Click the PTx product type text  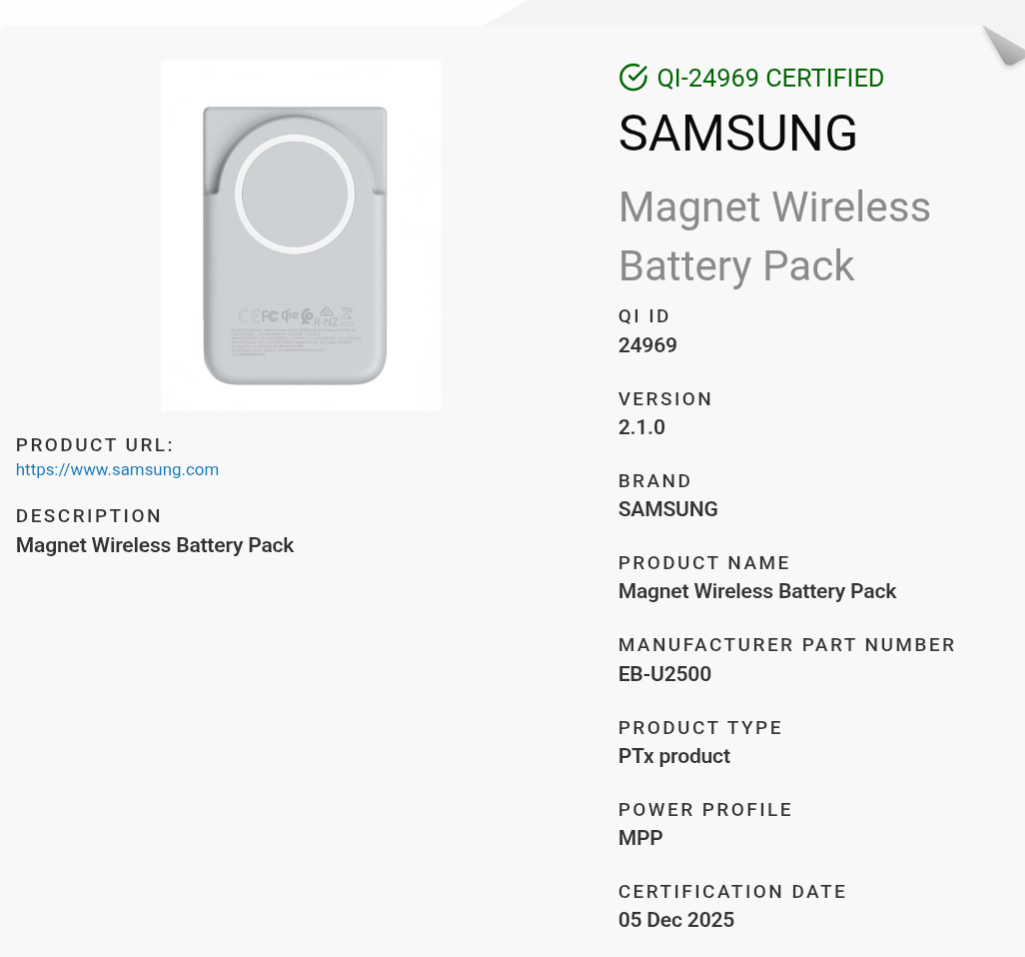click(x=673, y=756)
